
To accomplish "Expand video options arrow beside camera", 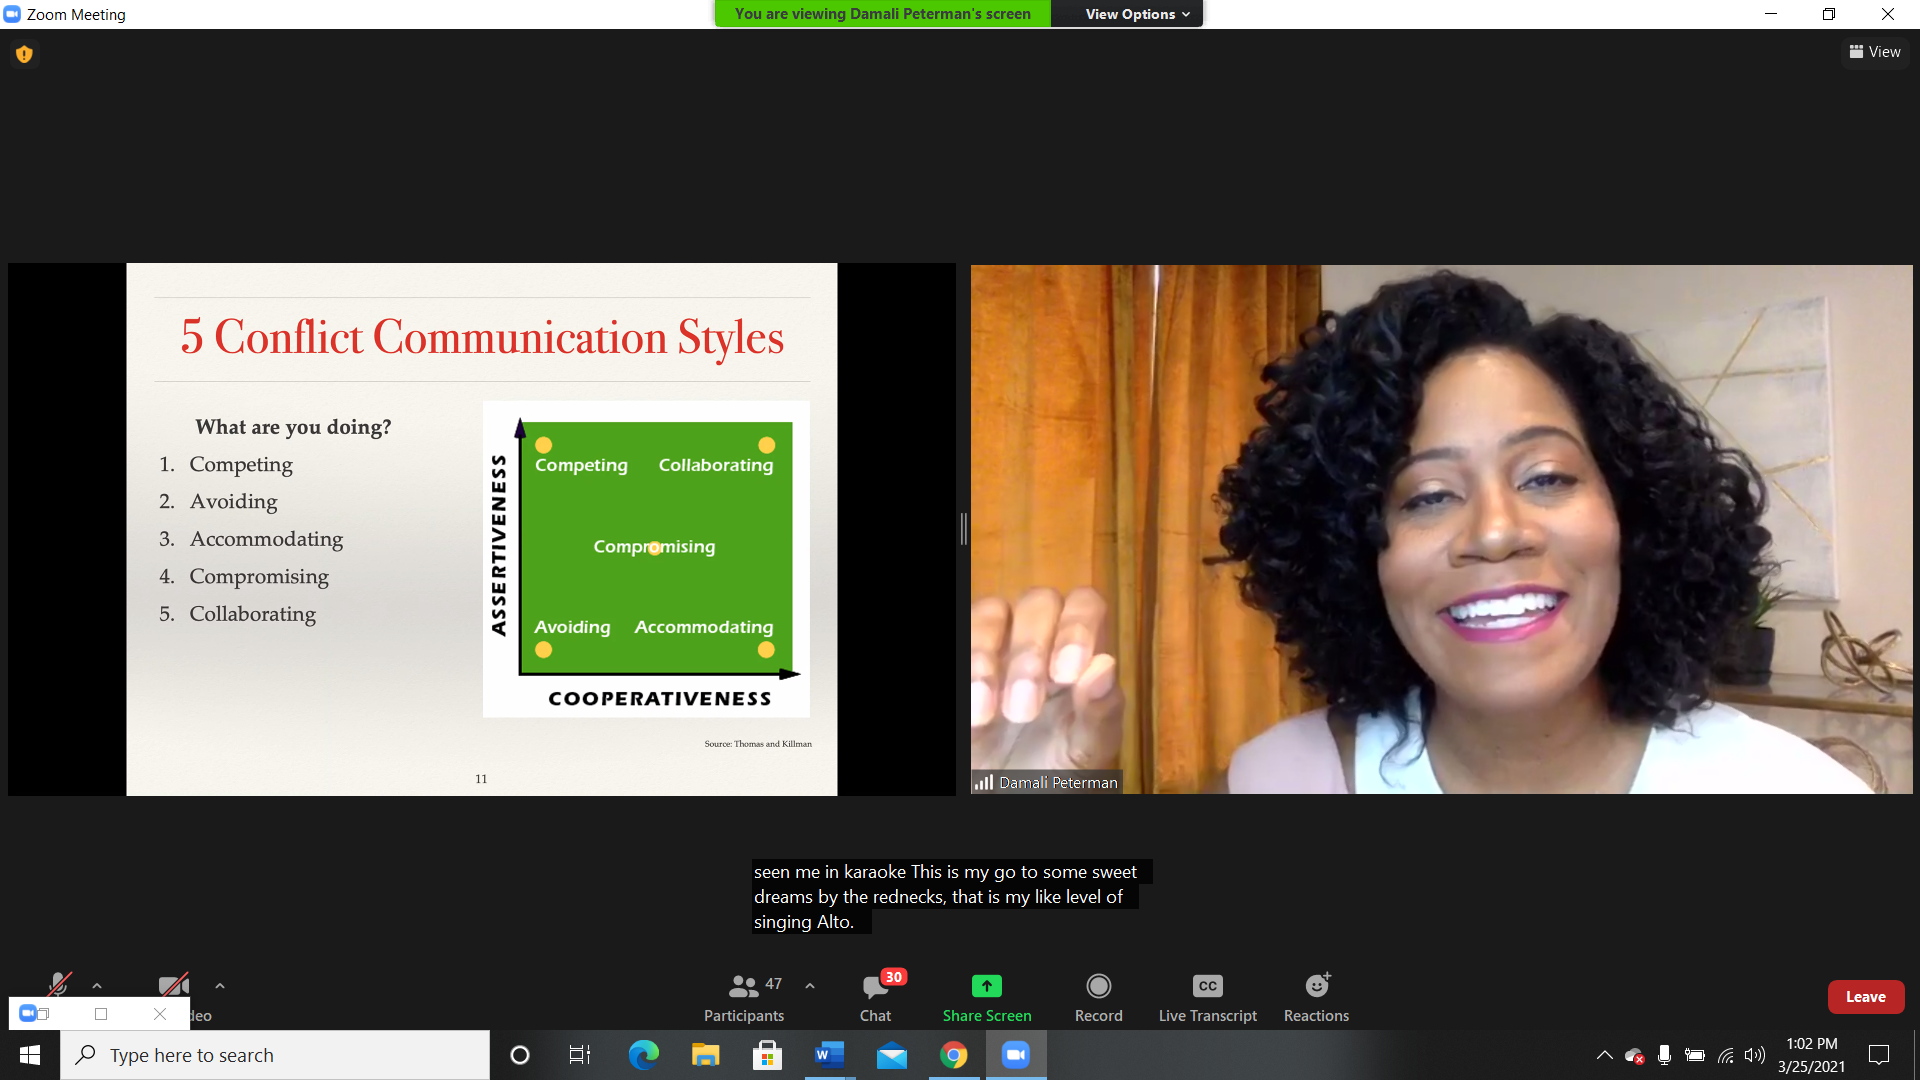I will 220,986.
